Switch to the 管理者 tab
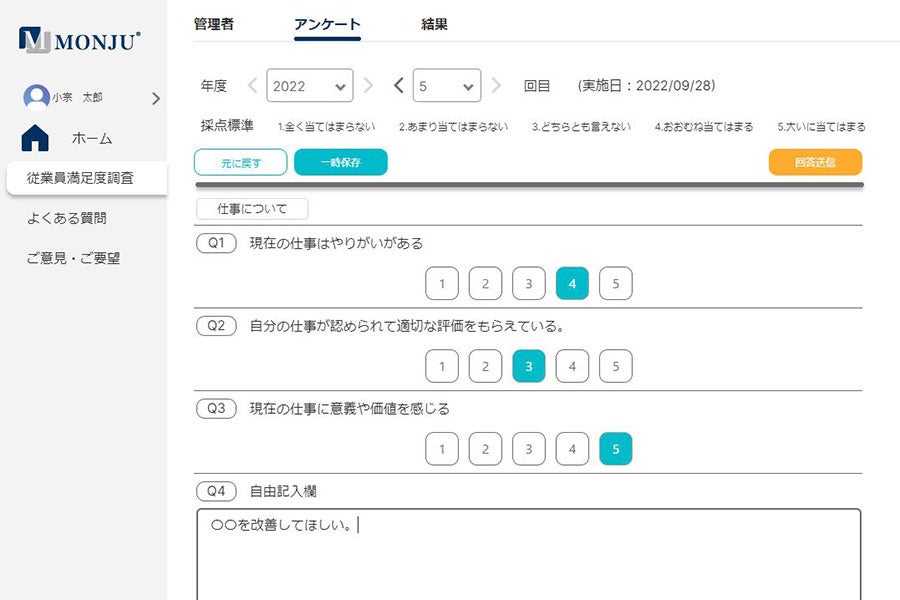The width and height of the screenshot is (900, 600). pyautogui.click(x=214, y=25)
